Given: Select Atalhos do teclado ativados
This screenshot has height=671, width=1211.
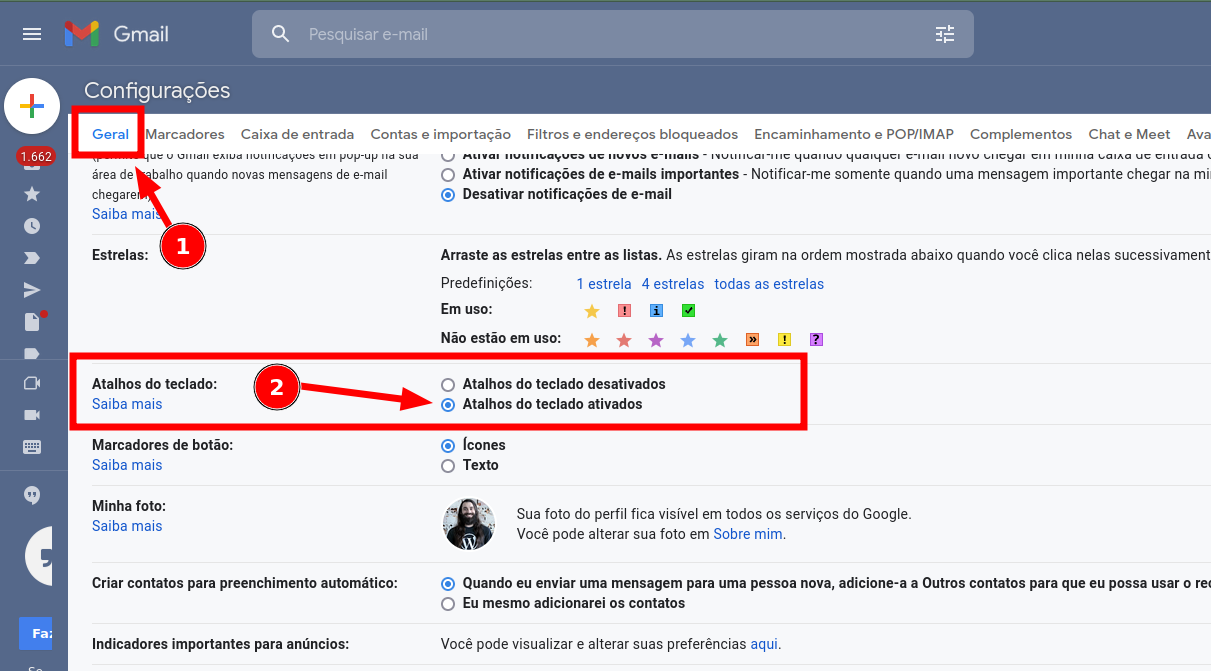Looking at the screenshot, I should [x=448, y=404].
